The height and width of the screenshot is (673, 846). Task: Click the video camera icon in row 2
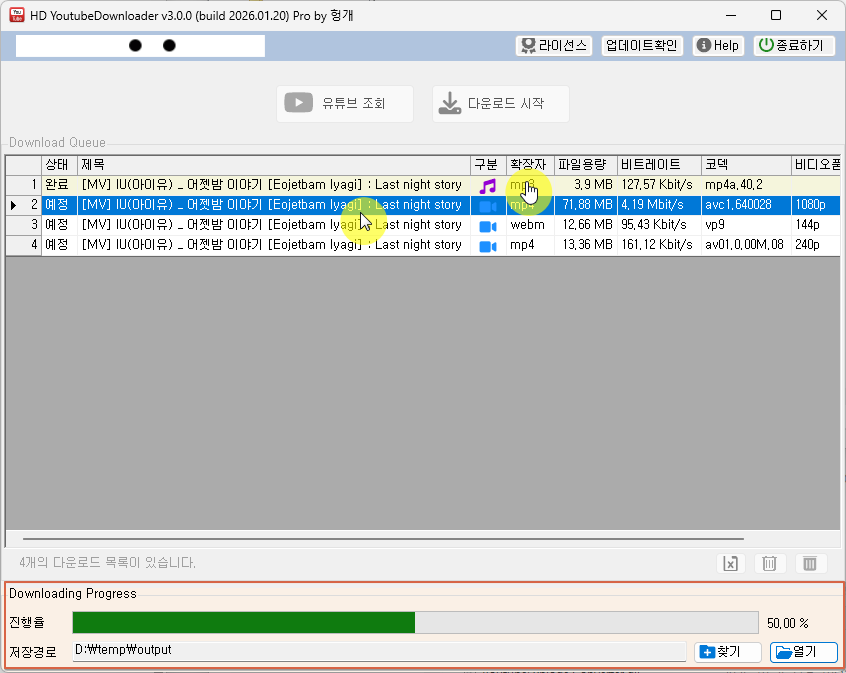point(488,206)
